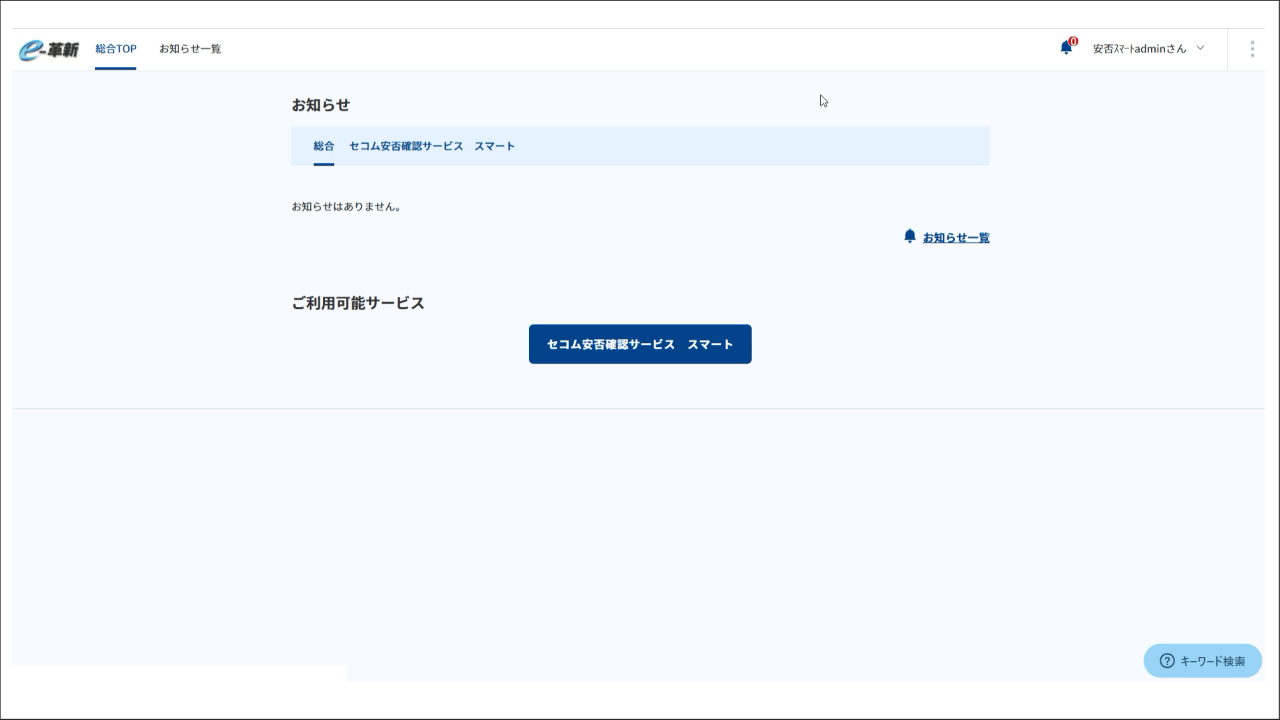Click the お知らせはありません。 message
The height and width of the screenshot is (720, 1280).
347,207
